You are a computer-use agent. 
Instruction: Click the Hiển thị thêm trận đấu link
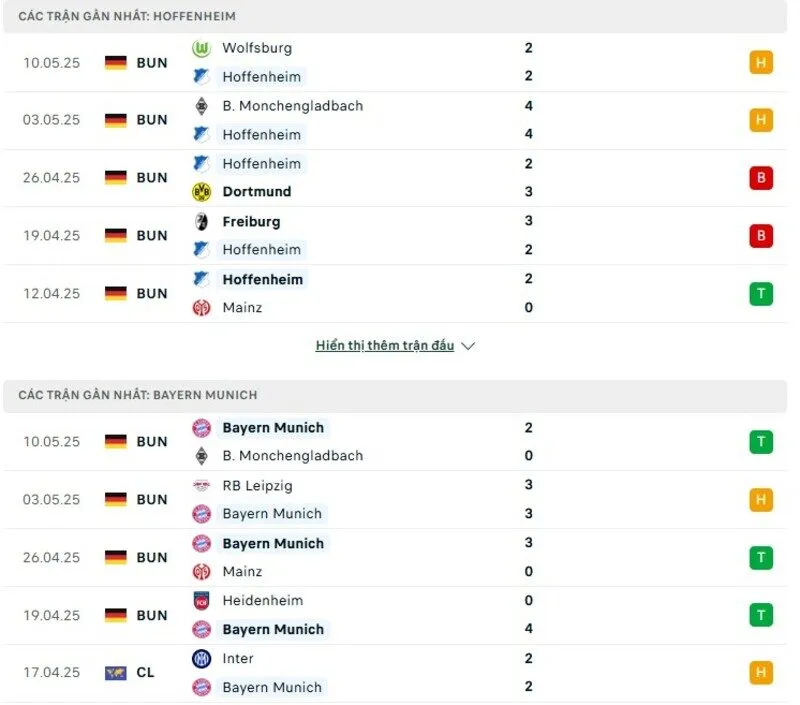[x=387, y=345]
